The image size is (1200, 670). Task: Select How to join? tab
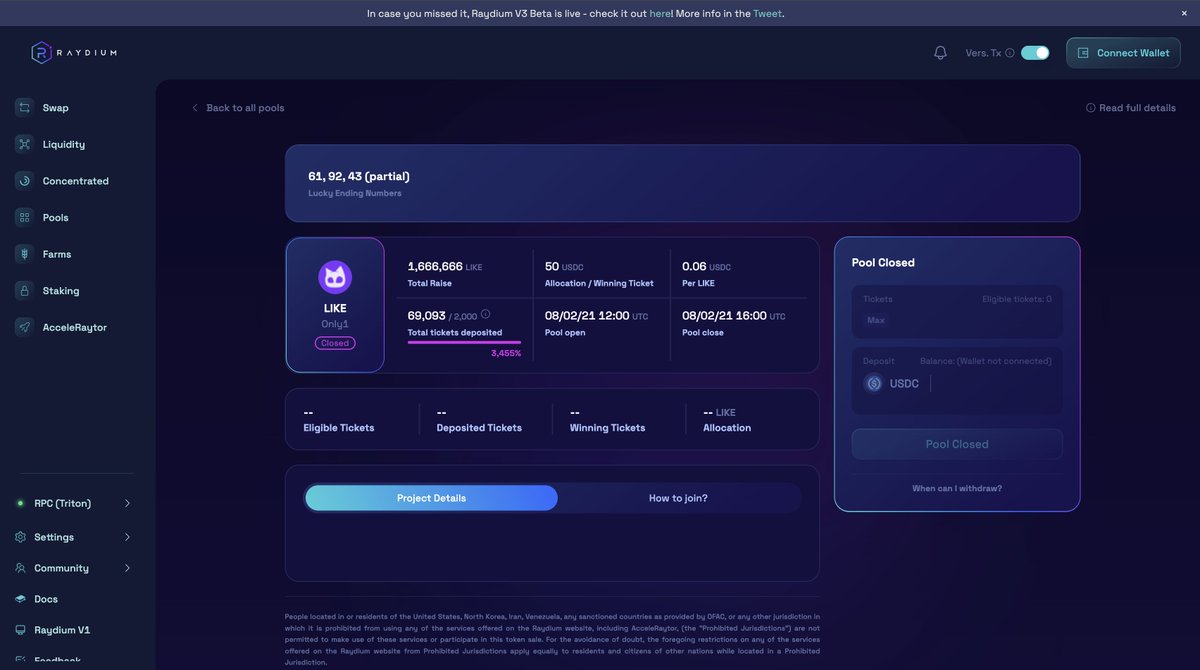pos(678,498)
